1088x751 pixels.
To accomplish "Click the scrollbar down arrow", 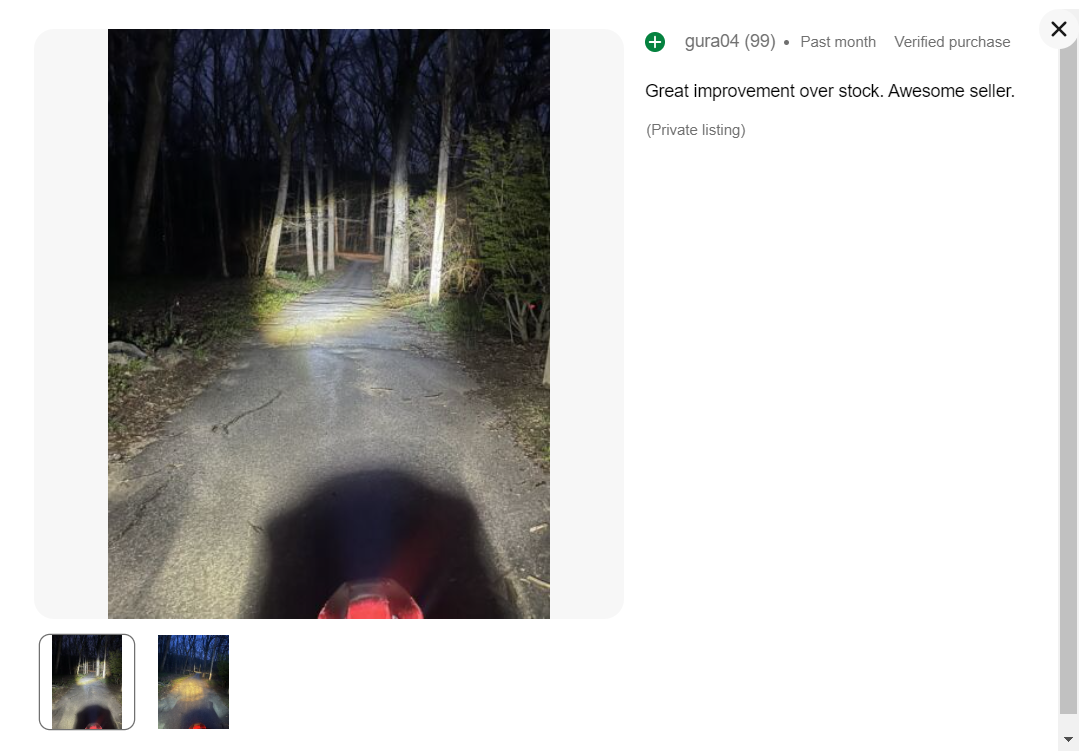I will pyautogui.click(x=1068, y=739).
